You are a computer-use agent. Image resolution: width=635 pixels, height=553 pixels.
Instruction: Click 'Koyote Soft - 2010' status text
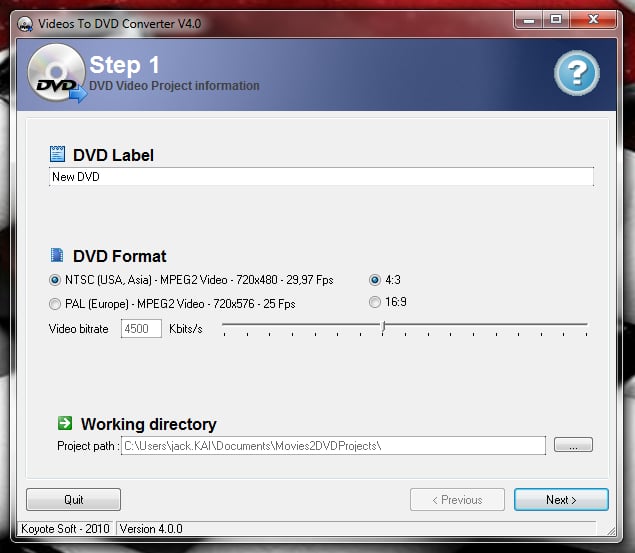[x=65, y=529]
